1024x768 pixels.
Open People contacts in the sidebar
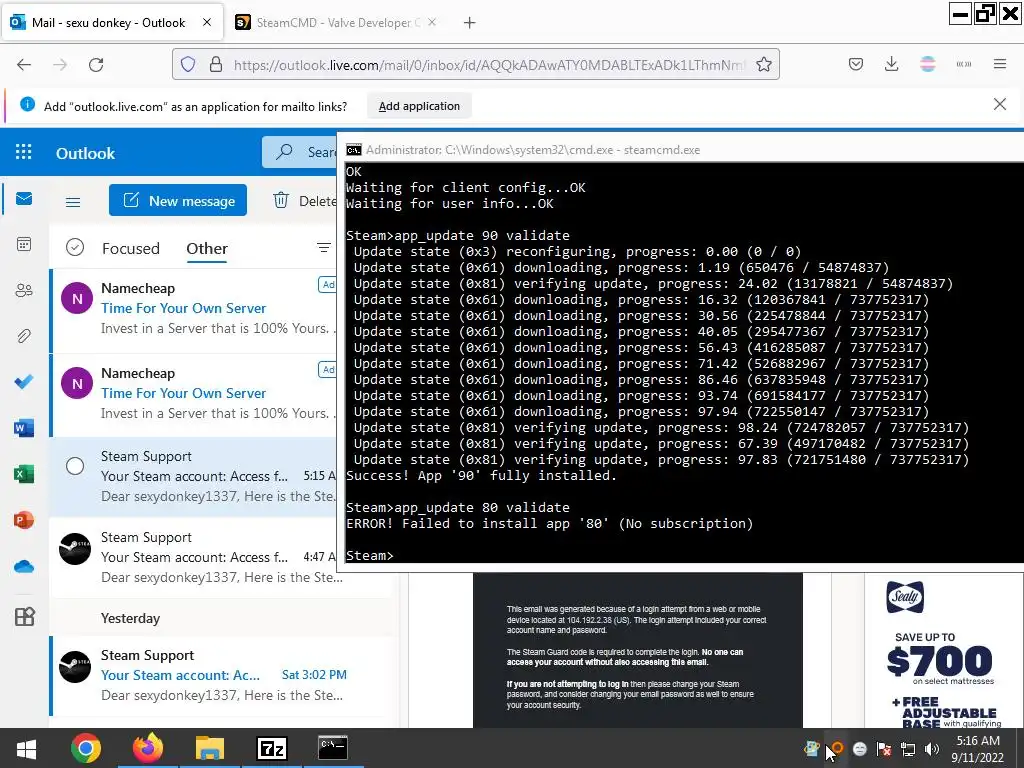pos(24,290)
